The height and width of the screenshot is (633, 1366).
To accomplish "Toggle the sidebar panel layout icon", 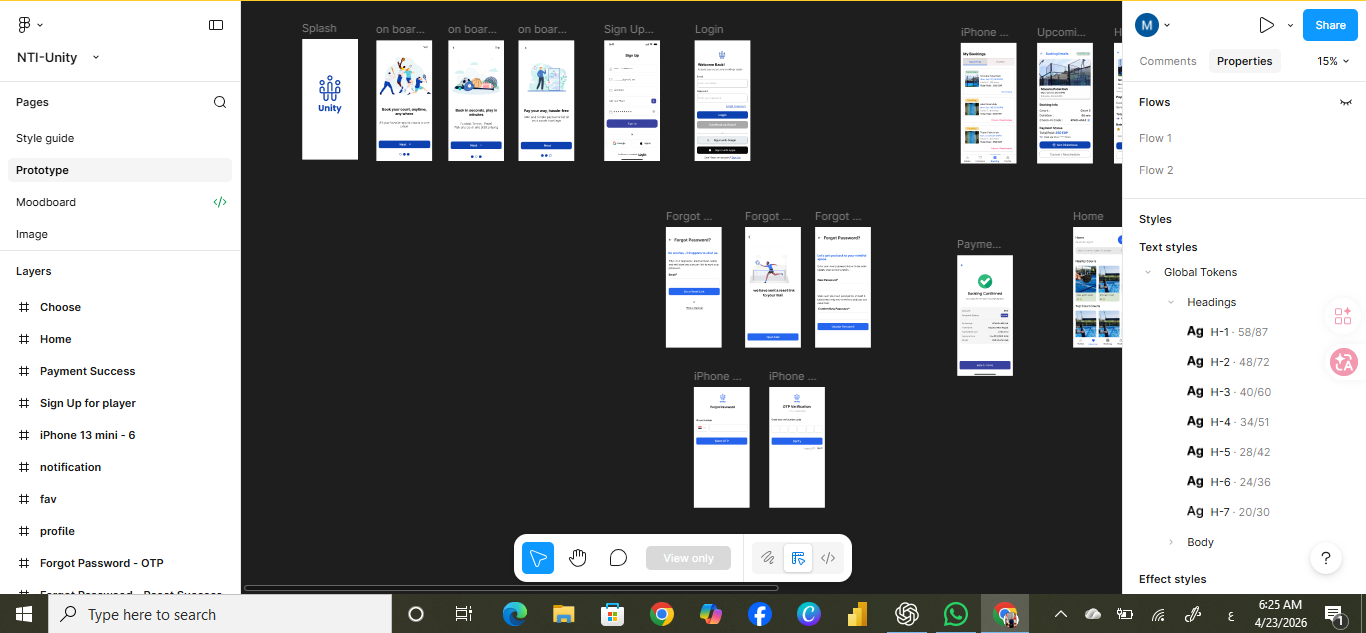I will tap(216, 25).
